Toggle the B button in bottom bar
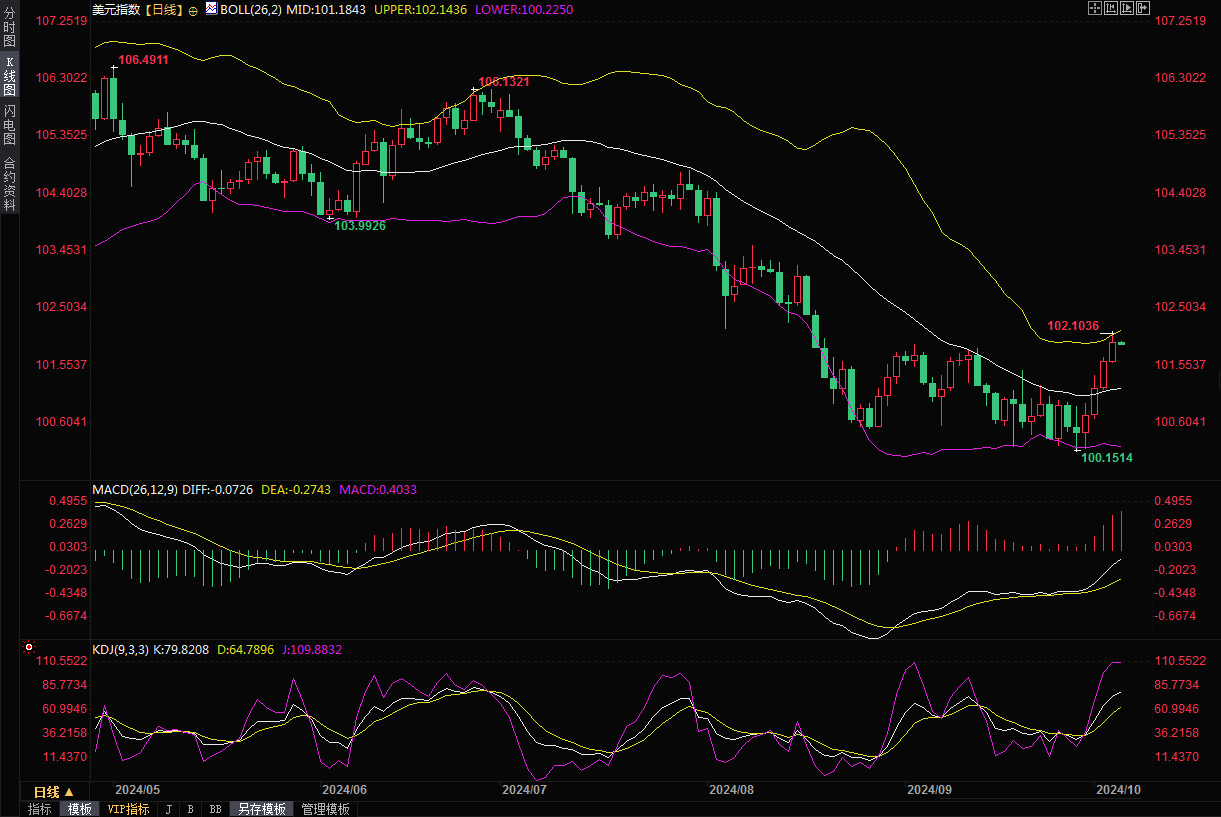This screenshot has width=1221, height=817. coord(190,809)
